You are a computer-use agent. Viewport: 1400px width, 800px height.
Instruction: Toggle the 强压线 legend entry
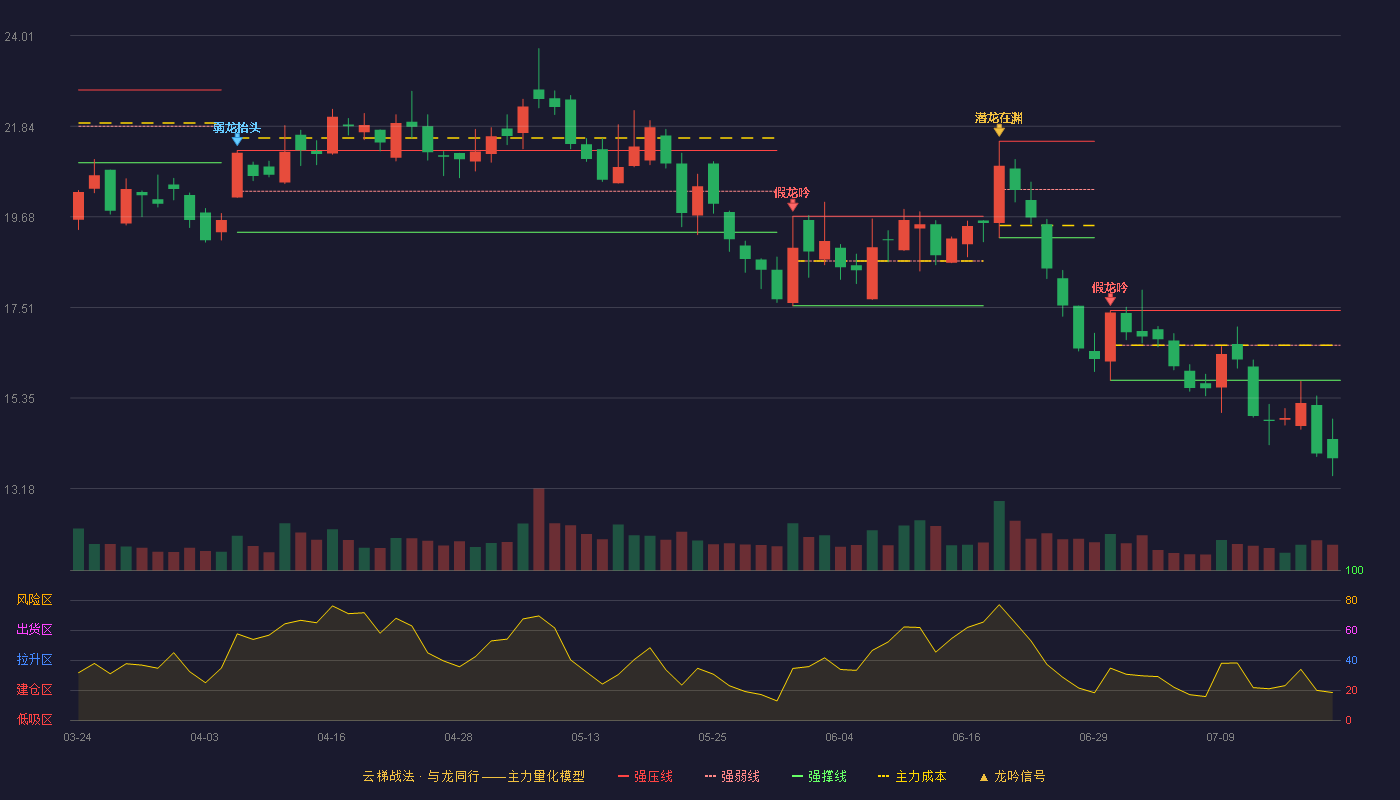pyautogui.click(x=645, y=776)
